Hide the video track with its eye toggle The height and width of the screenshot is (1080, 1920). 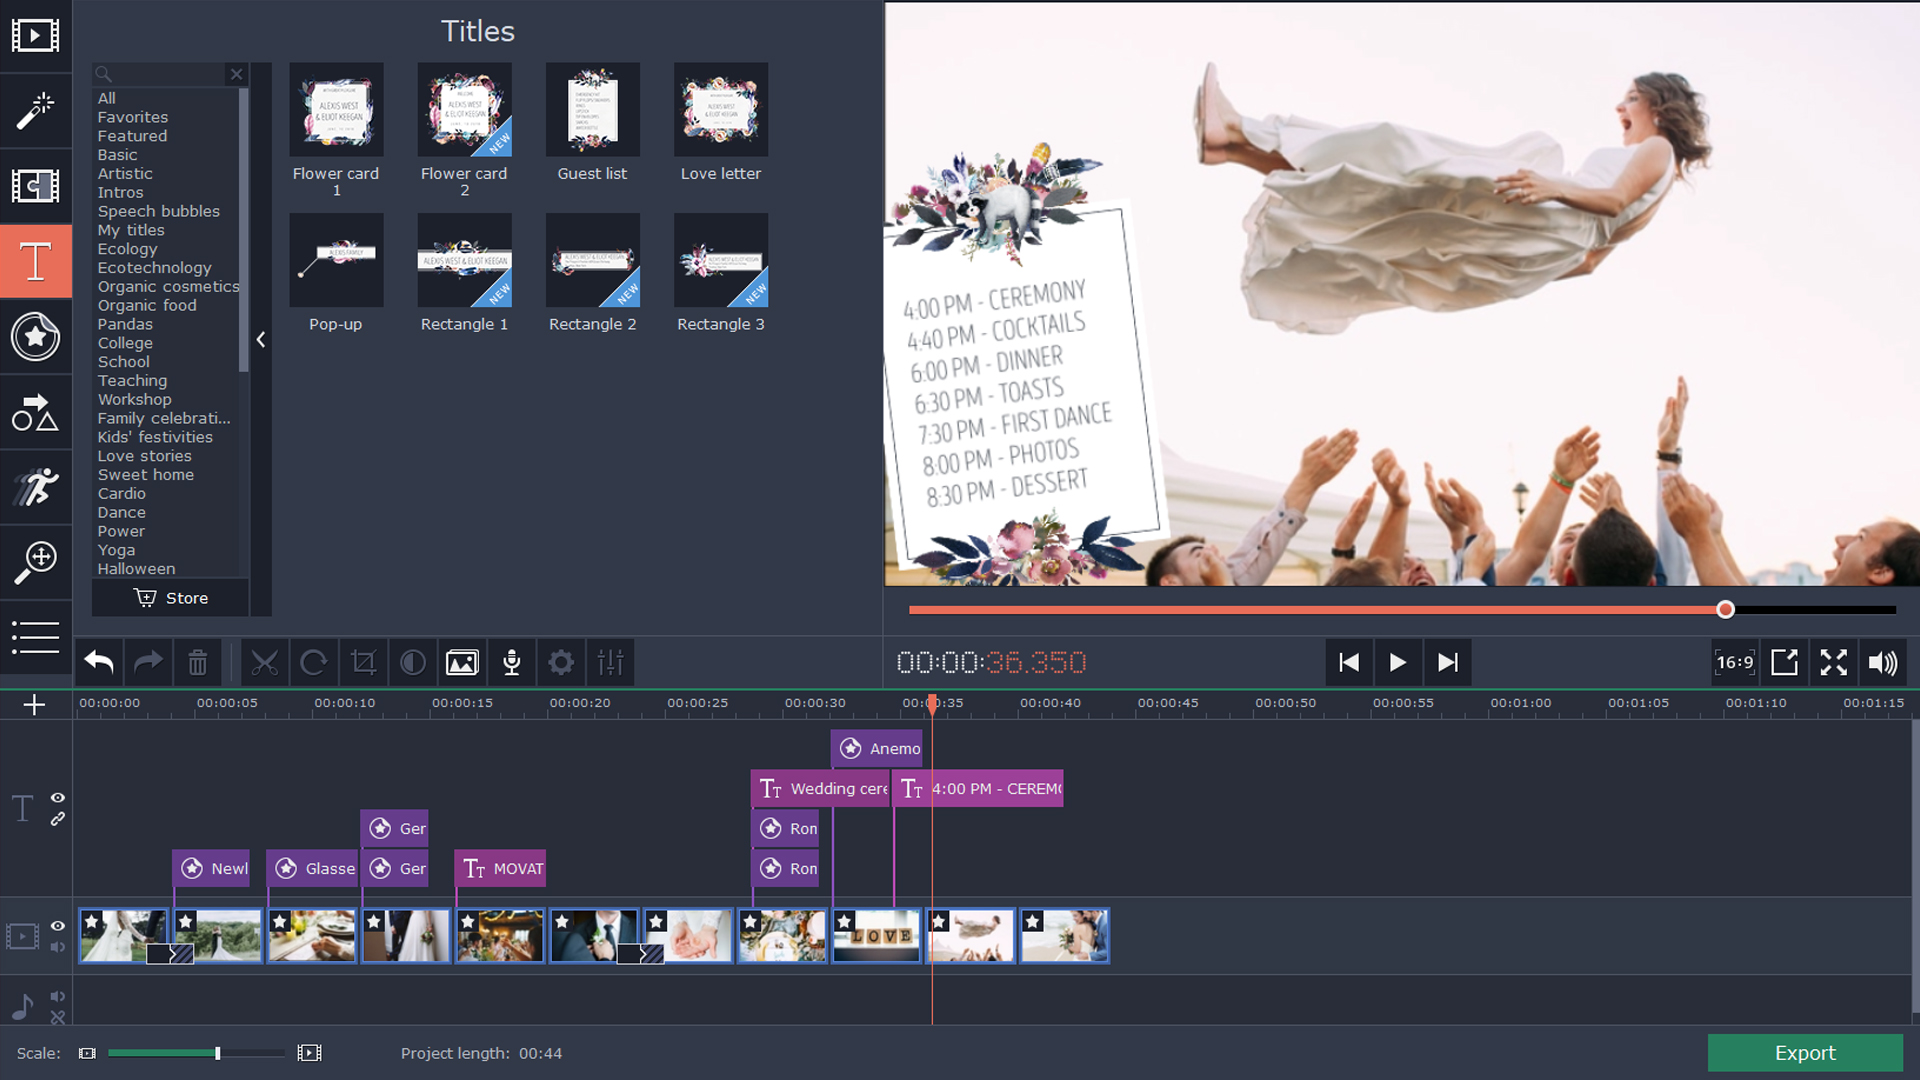tap(57, 925)
